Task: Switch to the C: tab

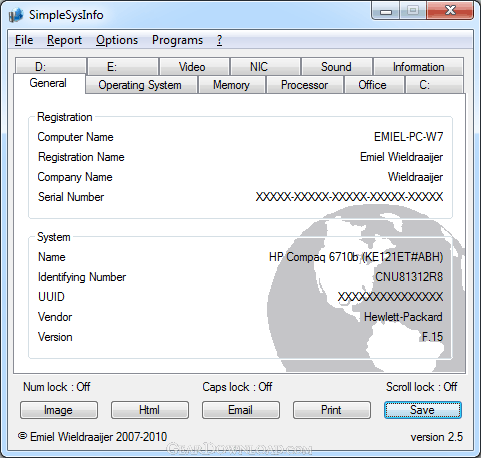Action: (434, 85)
